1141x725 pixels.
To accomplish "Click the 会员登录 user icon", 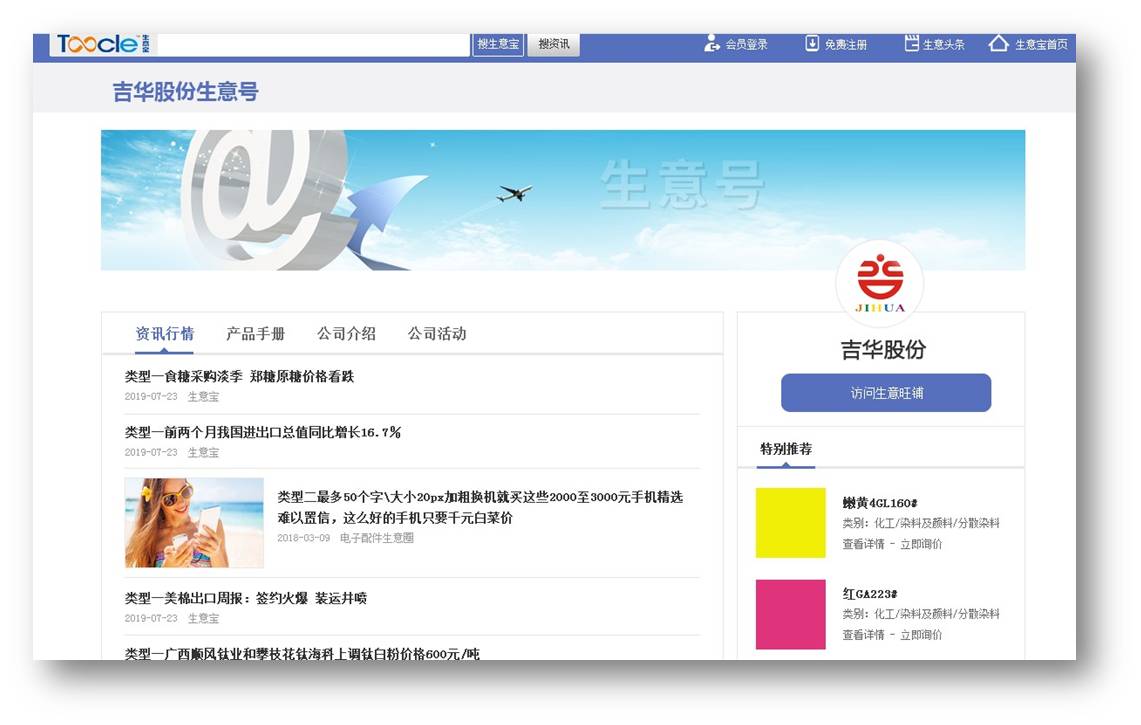I will (x=712, y=44).
